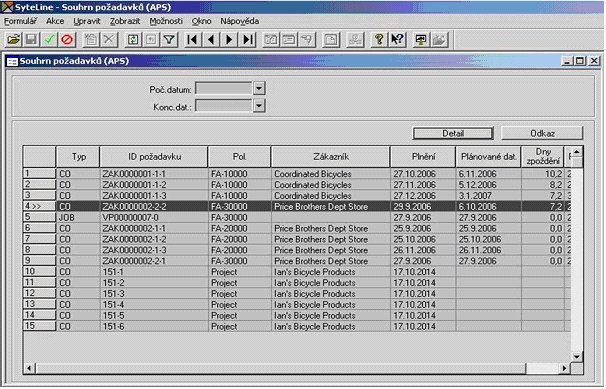Image resolution: width=606 pixels, height=389 pixels.
Task: Click the Detail button
Action: tap(453, 133)
